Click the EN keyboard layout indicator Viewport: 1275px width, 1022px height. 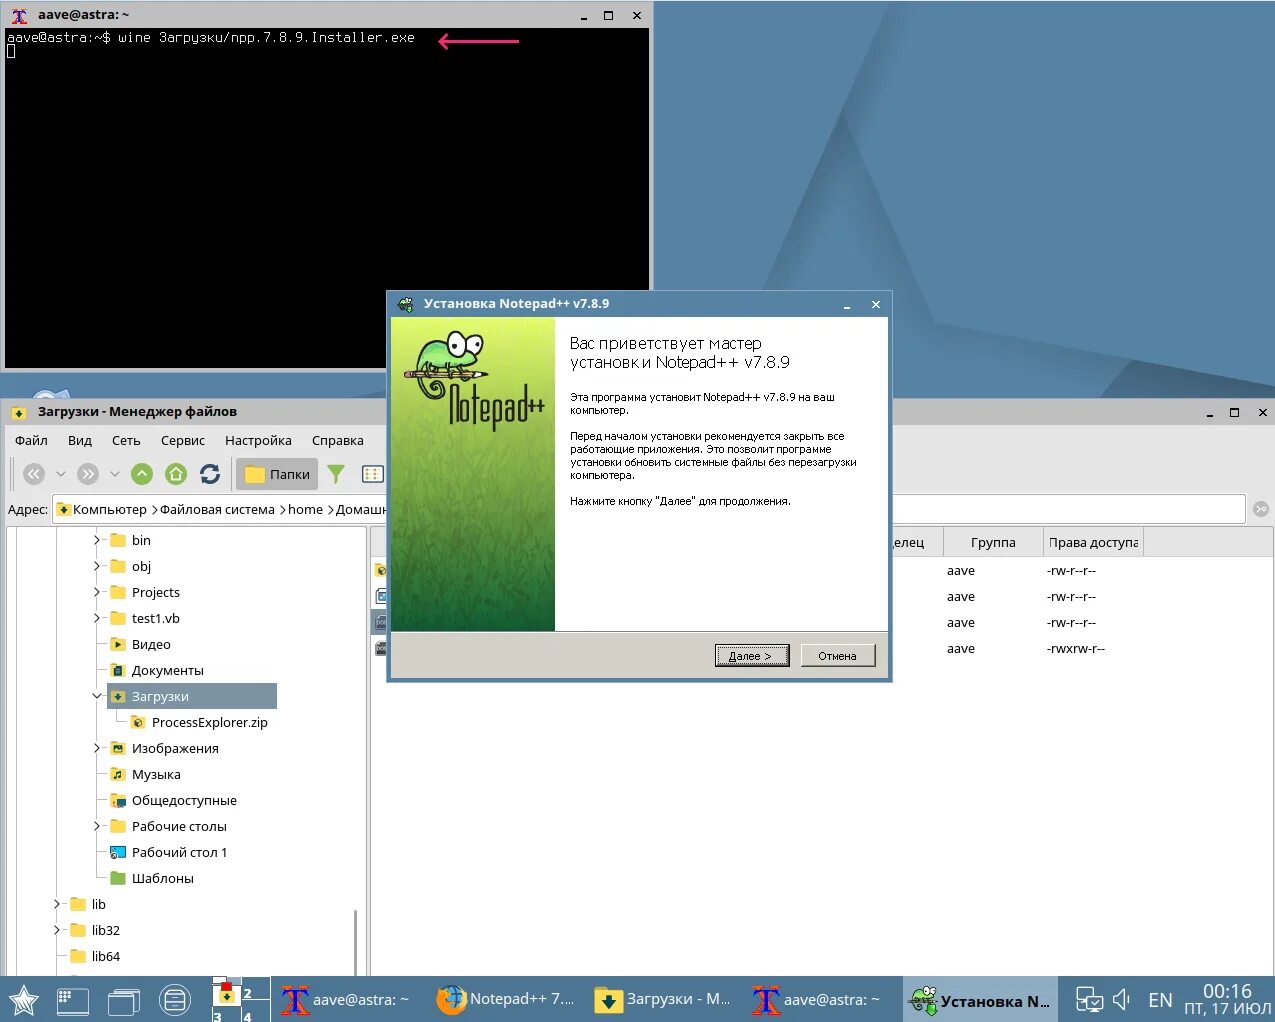(1160, 1000)
